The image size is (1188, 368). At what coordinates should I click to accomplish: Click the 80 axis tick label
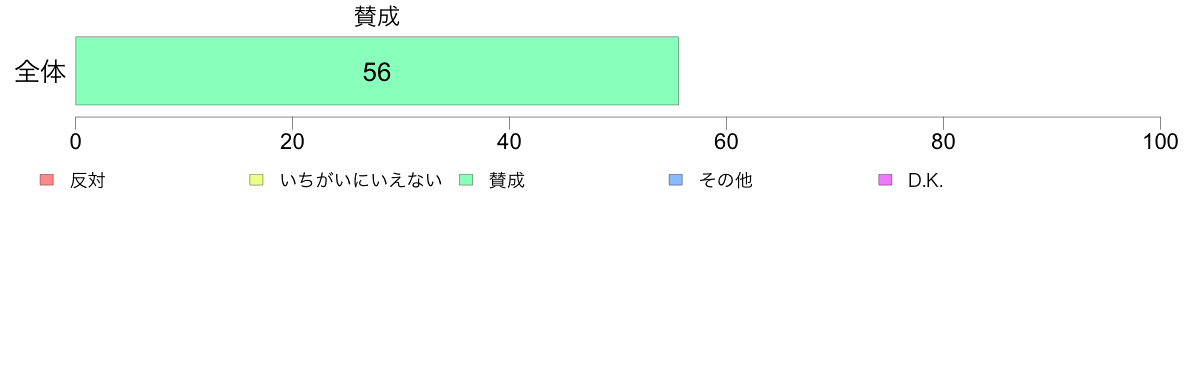(x=943, y=142)
